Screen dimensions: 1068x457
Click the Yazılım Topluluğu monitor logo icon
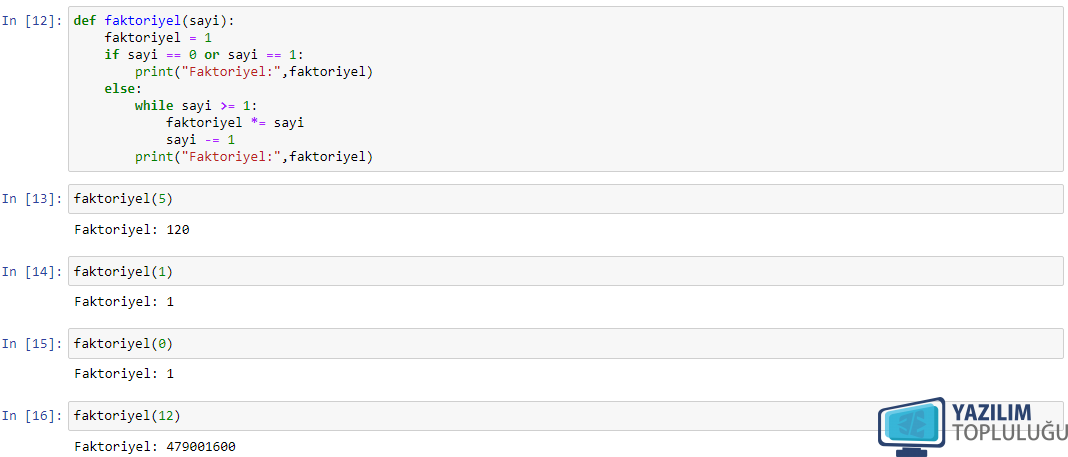point(912,428)
